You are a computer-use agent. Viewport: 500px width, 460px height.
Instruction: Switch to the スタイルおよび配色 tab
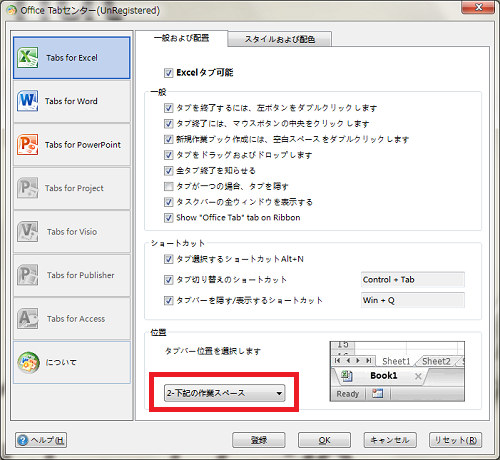point(280,39)
